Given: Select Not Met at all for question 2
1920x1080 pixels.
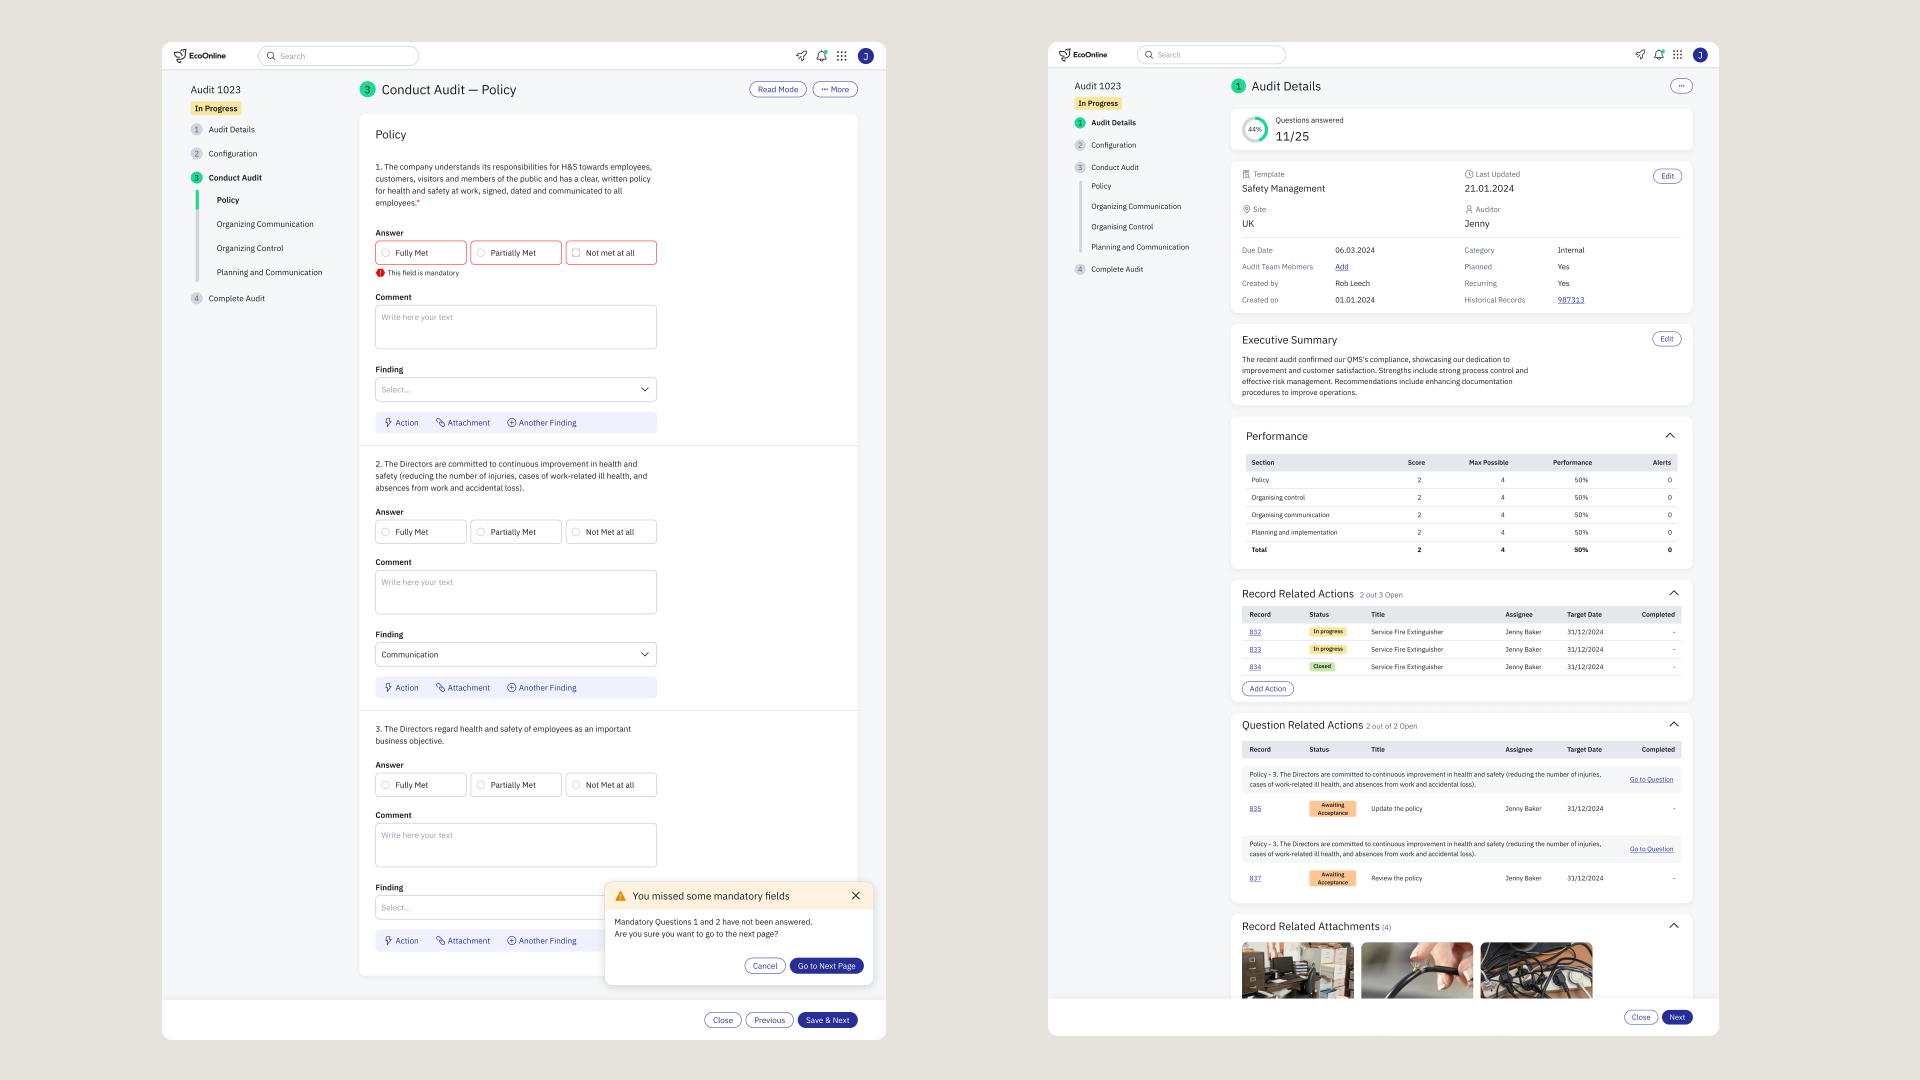Looking at the screenshot, I should (x=611, y=532).
